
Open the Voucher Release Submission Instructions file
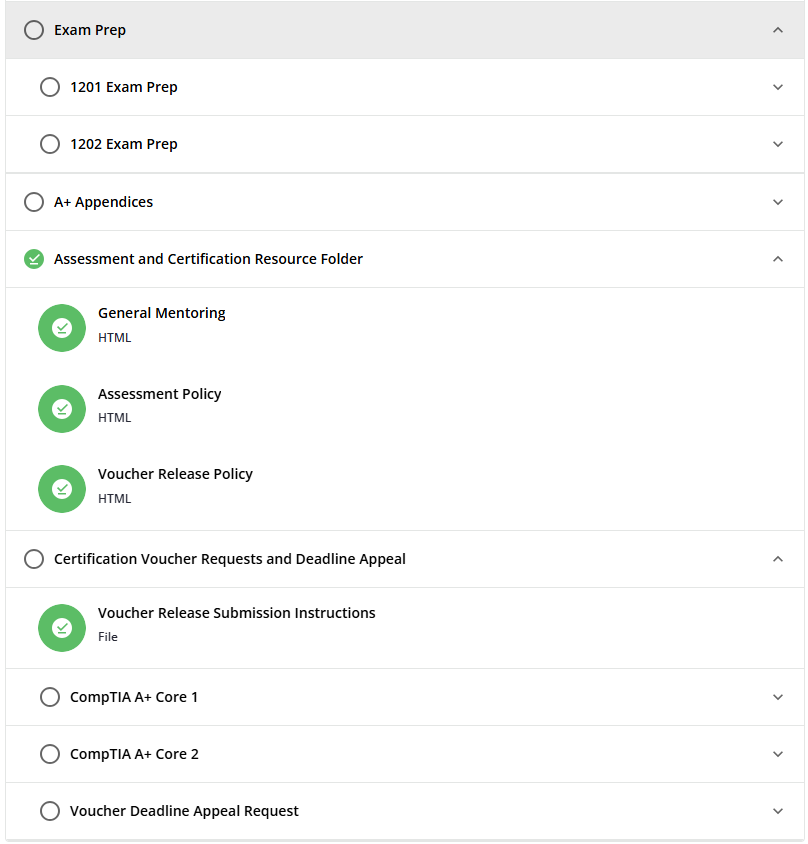coord(236,613)
